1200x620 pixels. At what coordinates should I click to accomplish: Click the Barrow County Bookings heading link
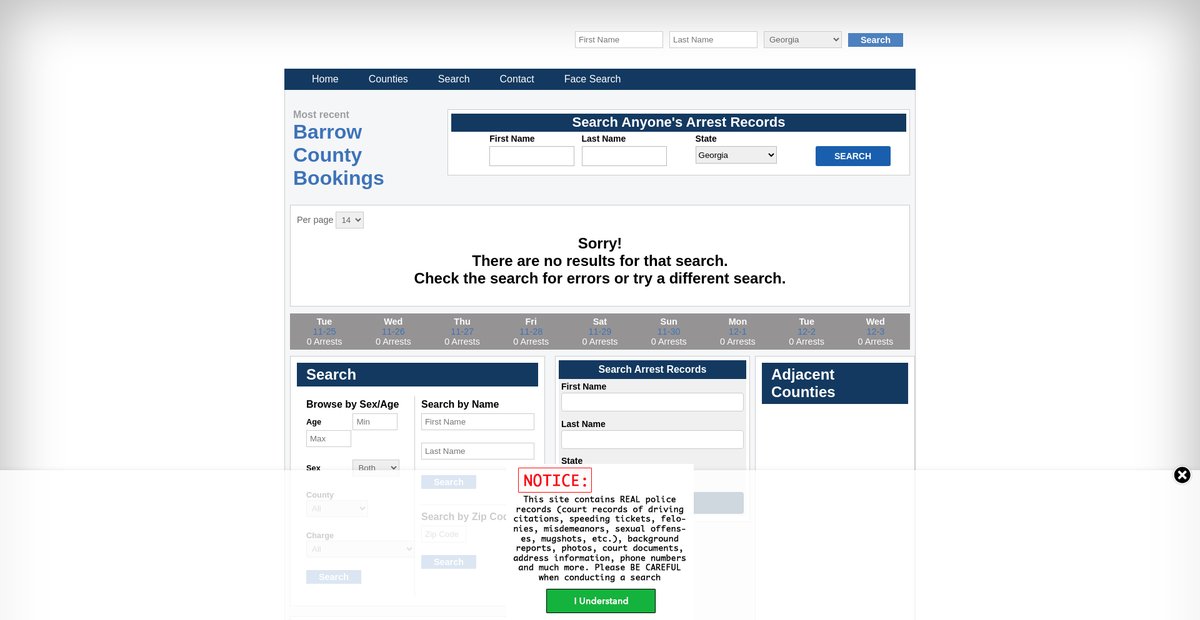(338, 155)
